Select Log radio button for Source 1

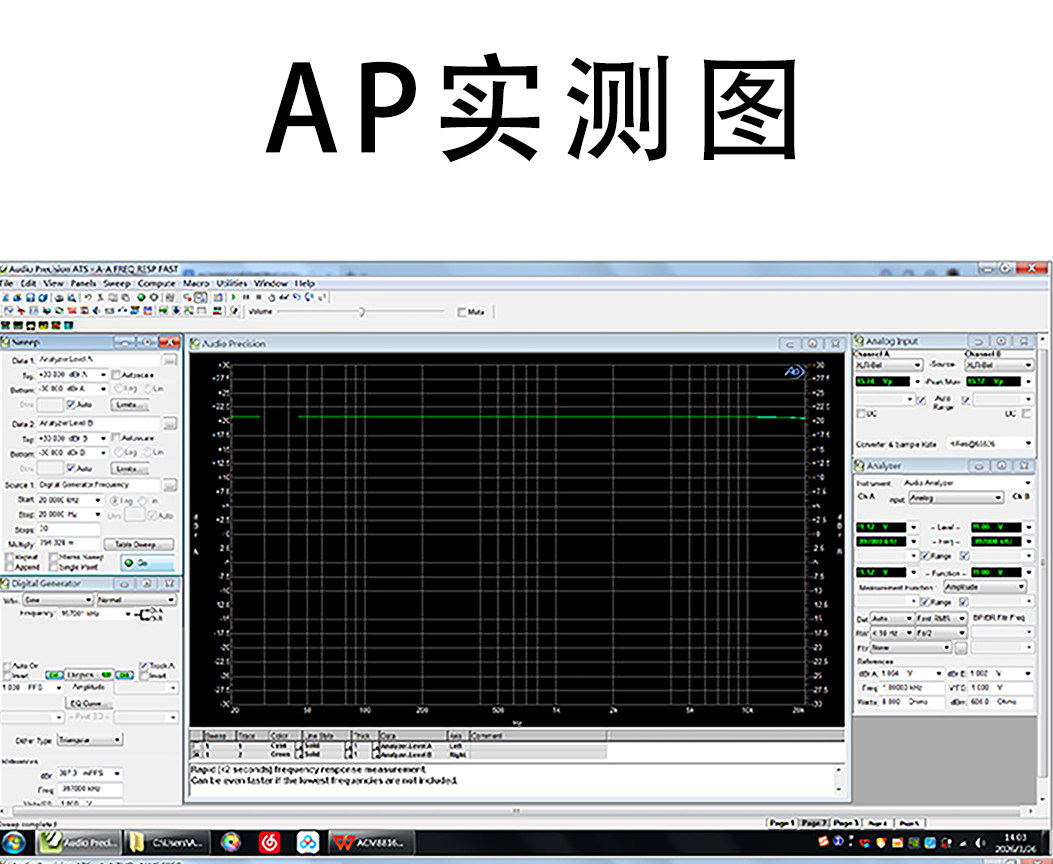pos(114,501)
